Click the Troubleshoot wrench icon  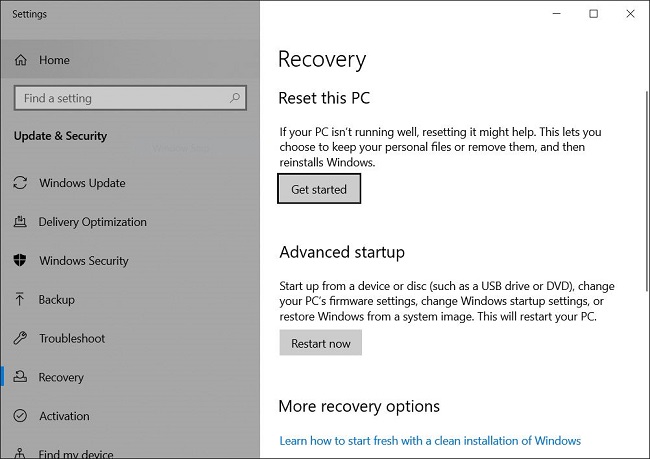point(20,338)
